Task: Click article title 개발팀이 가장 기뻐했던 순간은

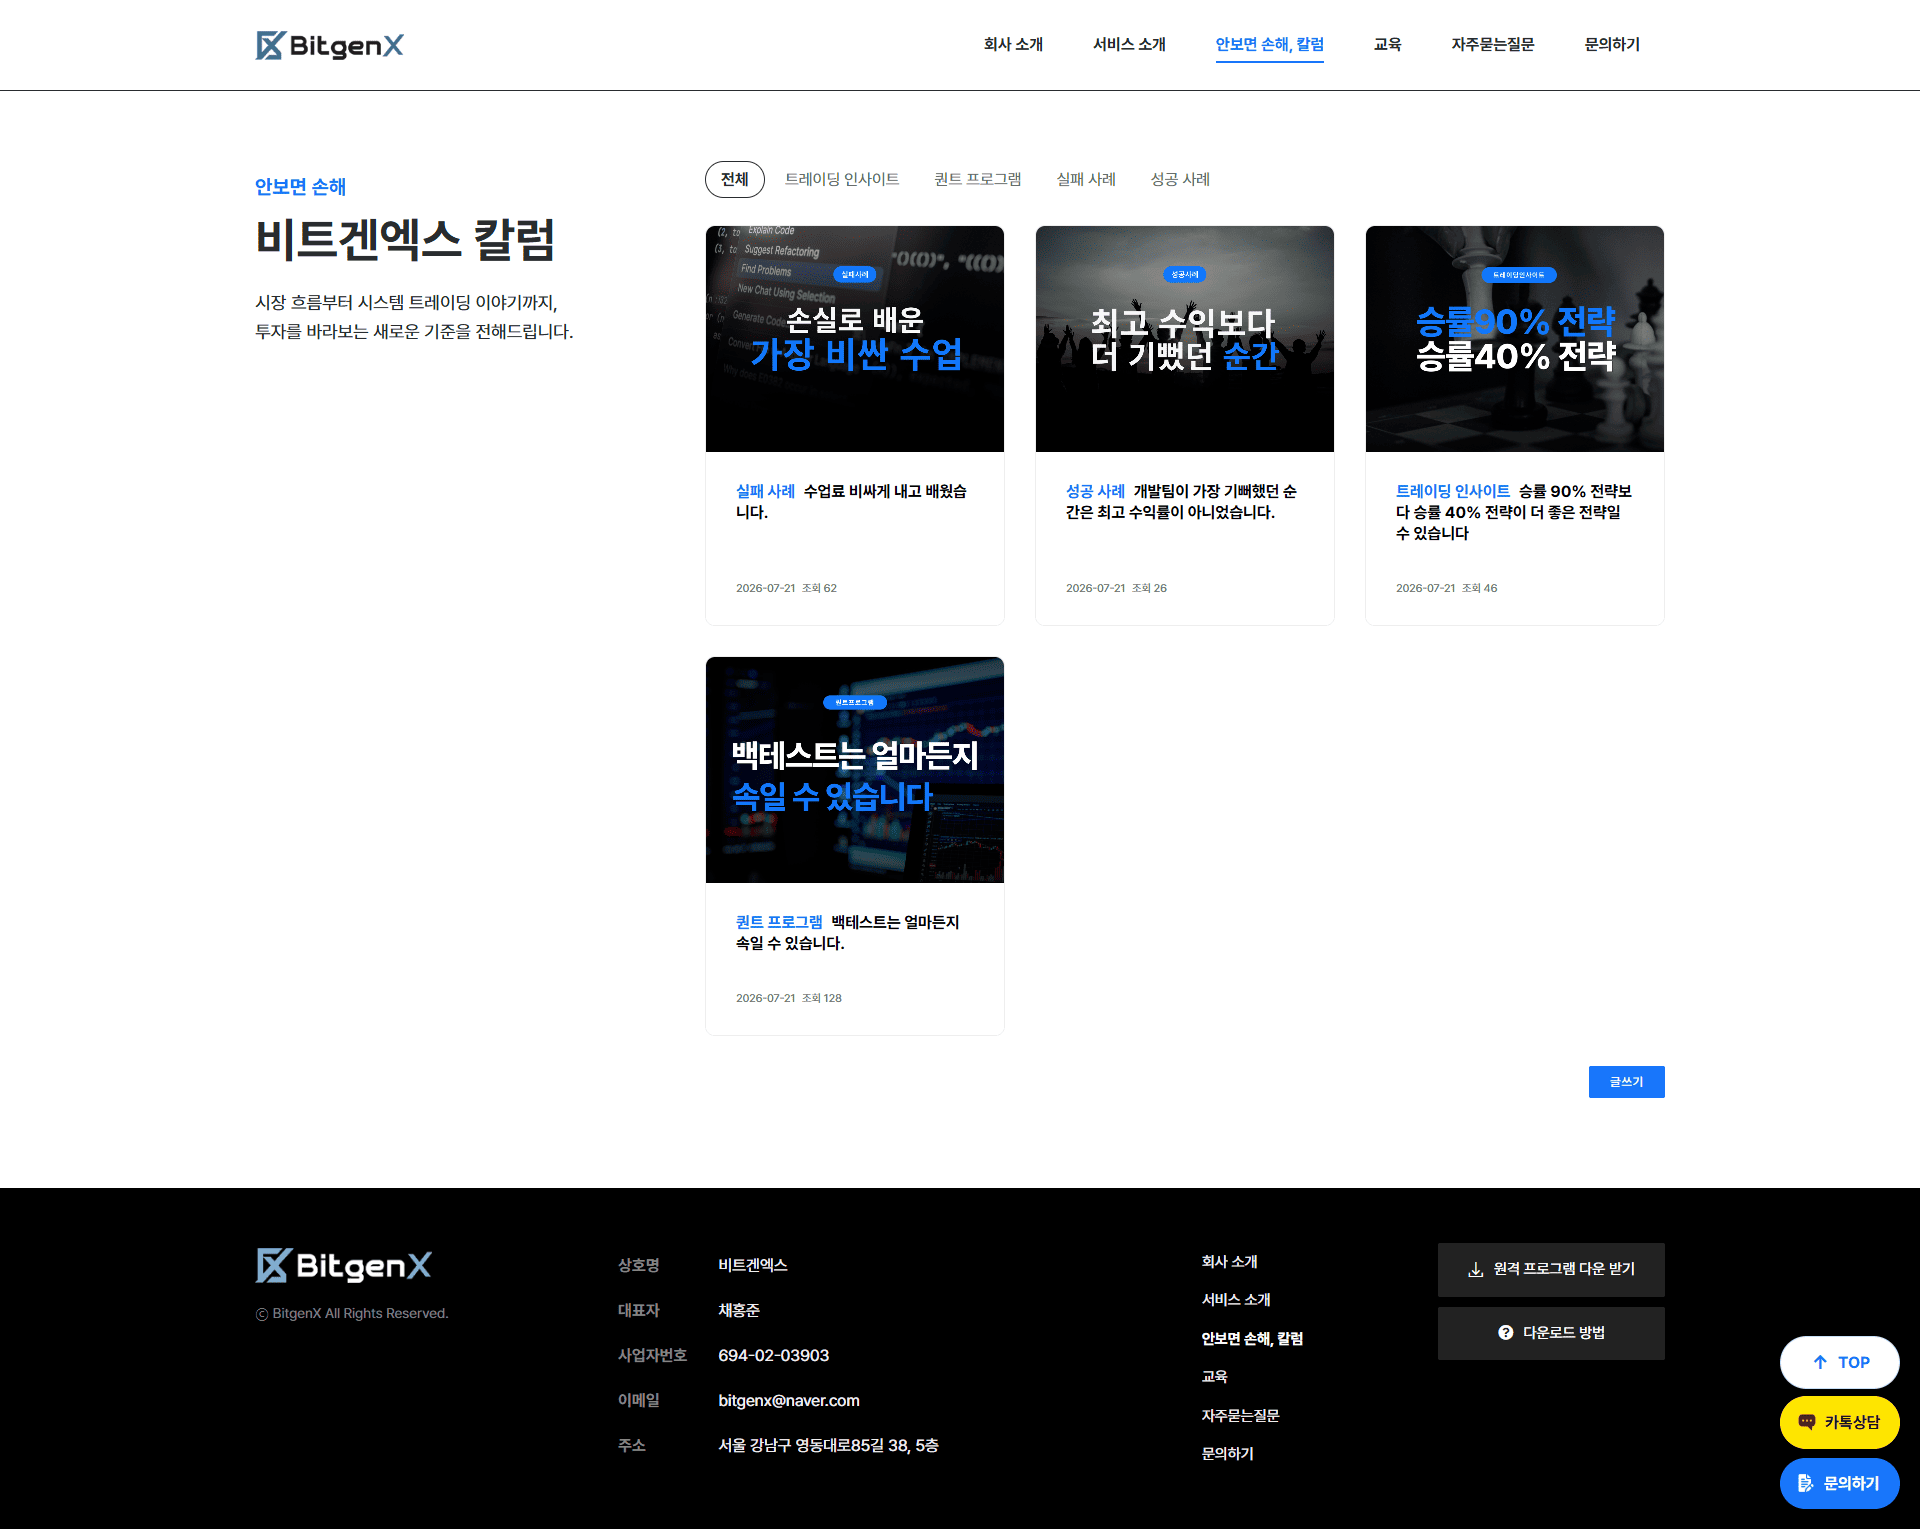Action: (1182, 501)
